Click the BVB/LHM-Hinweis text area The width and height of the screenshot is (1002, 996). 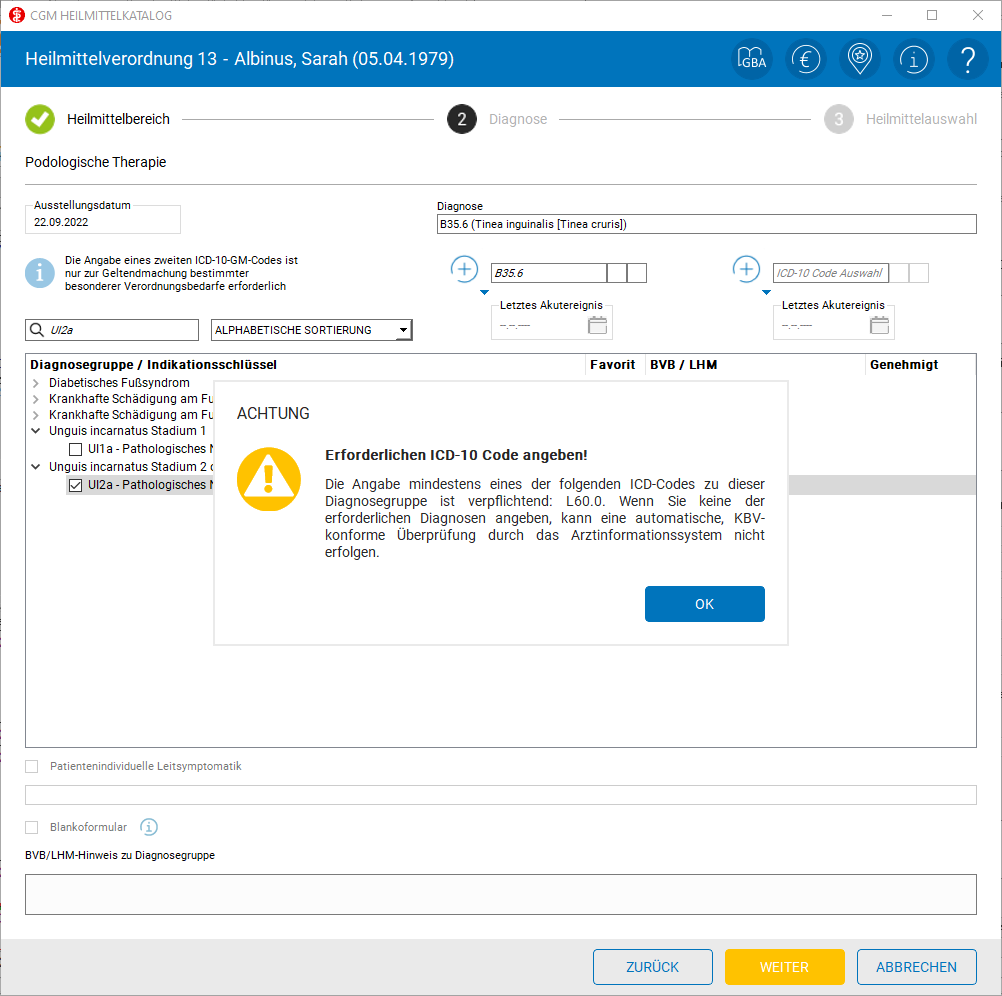pyautogui.click(x=500, y=894)
